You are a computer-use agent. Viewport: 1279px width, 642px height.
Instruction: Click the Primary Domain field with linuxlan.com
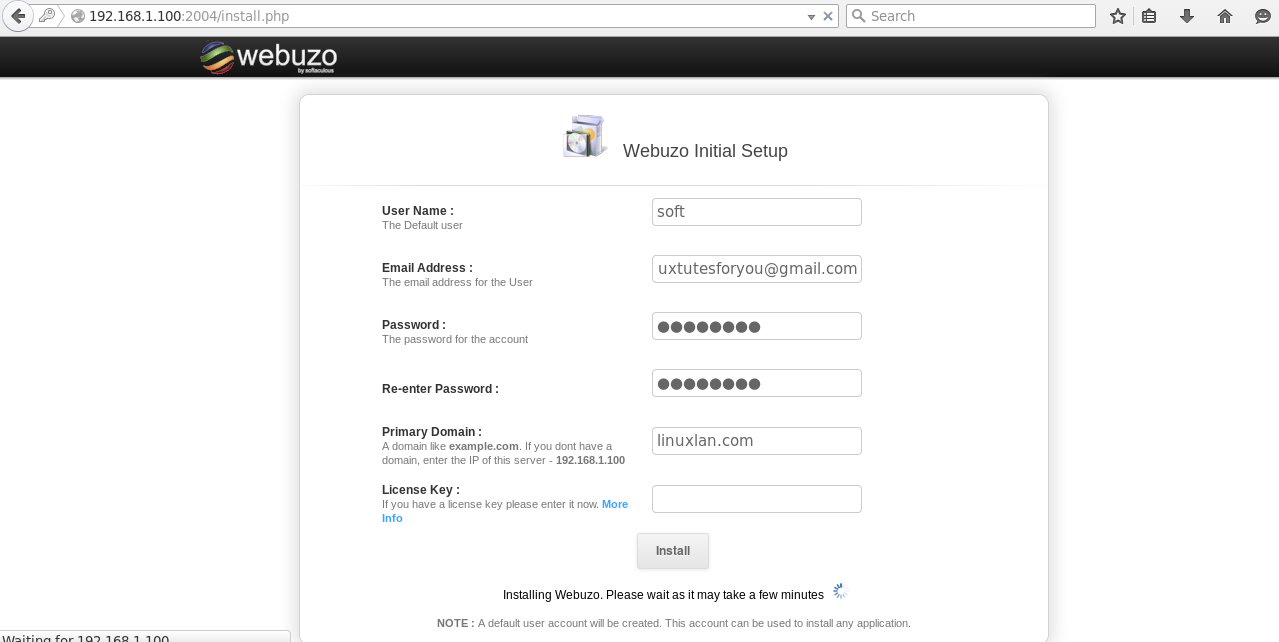tap(757, 441)
